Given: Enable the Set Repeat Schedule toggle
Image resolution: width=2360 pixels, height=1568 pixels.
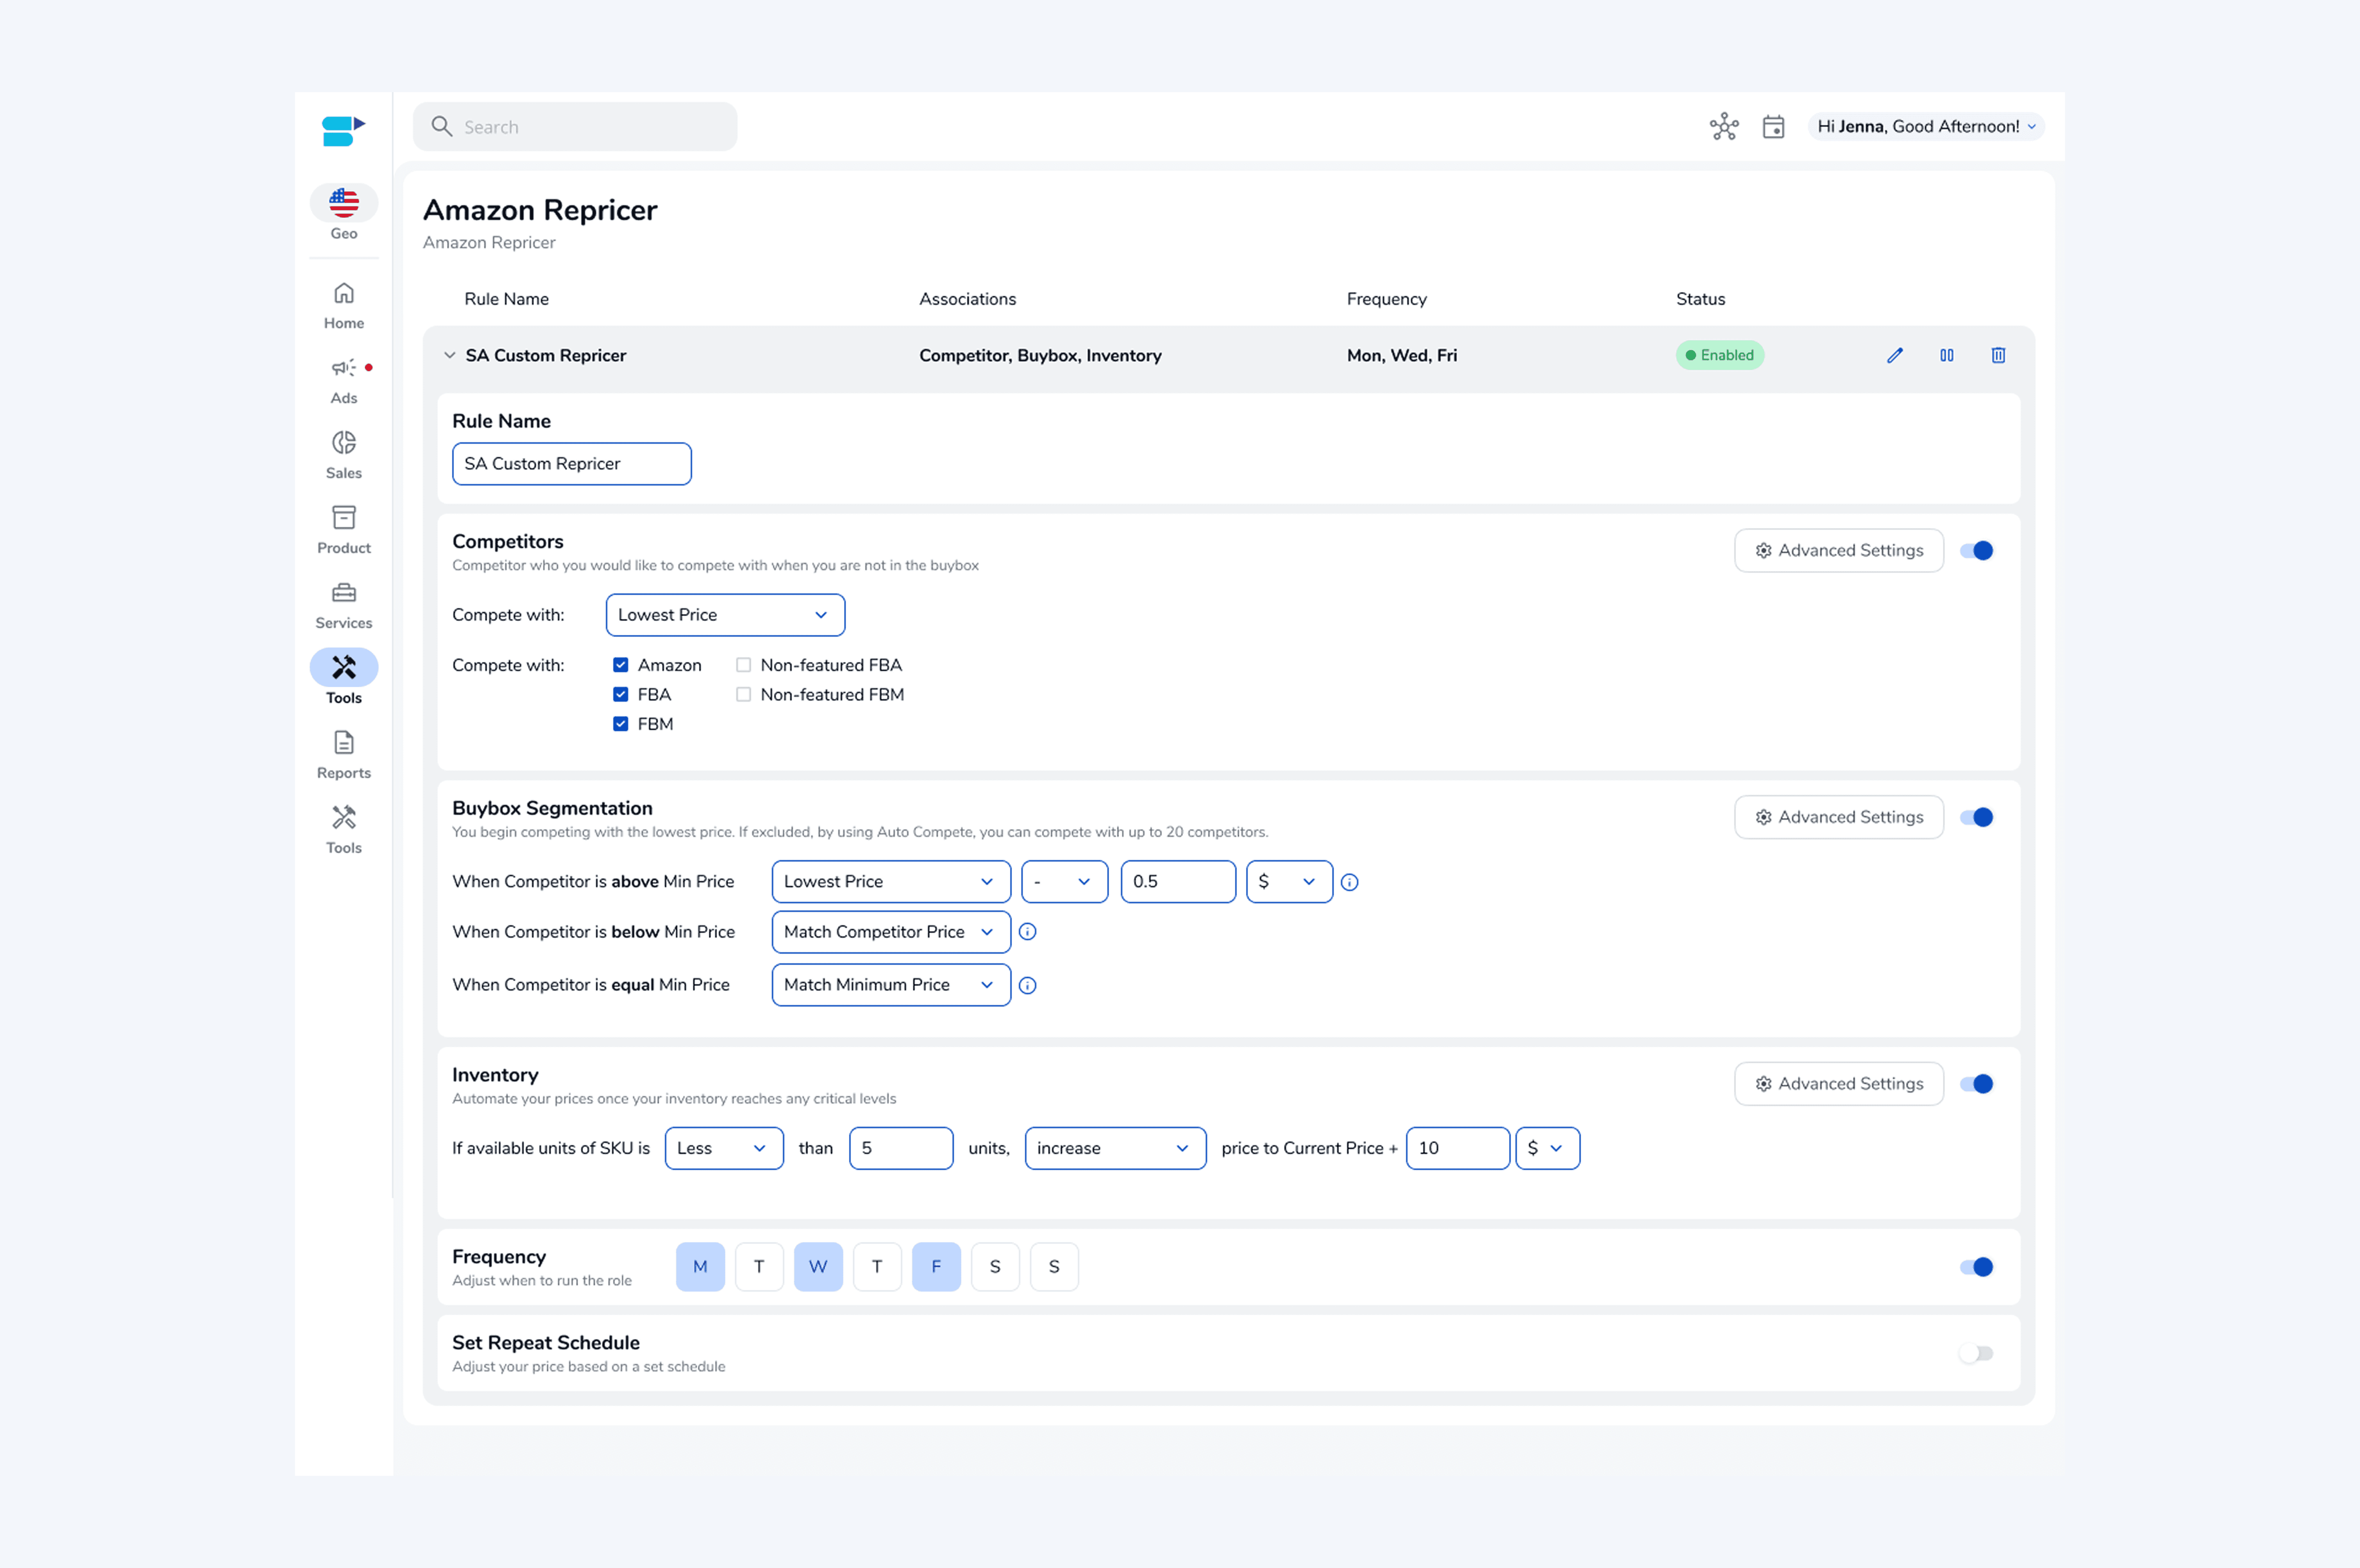Looking at the screenshot, I should [1976, 1353].
